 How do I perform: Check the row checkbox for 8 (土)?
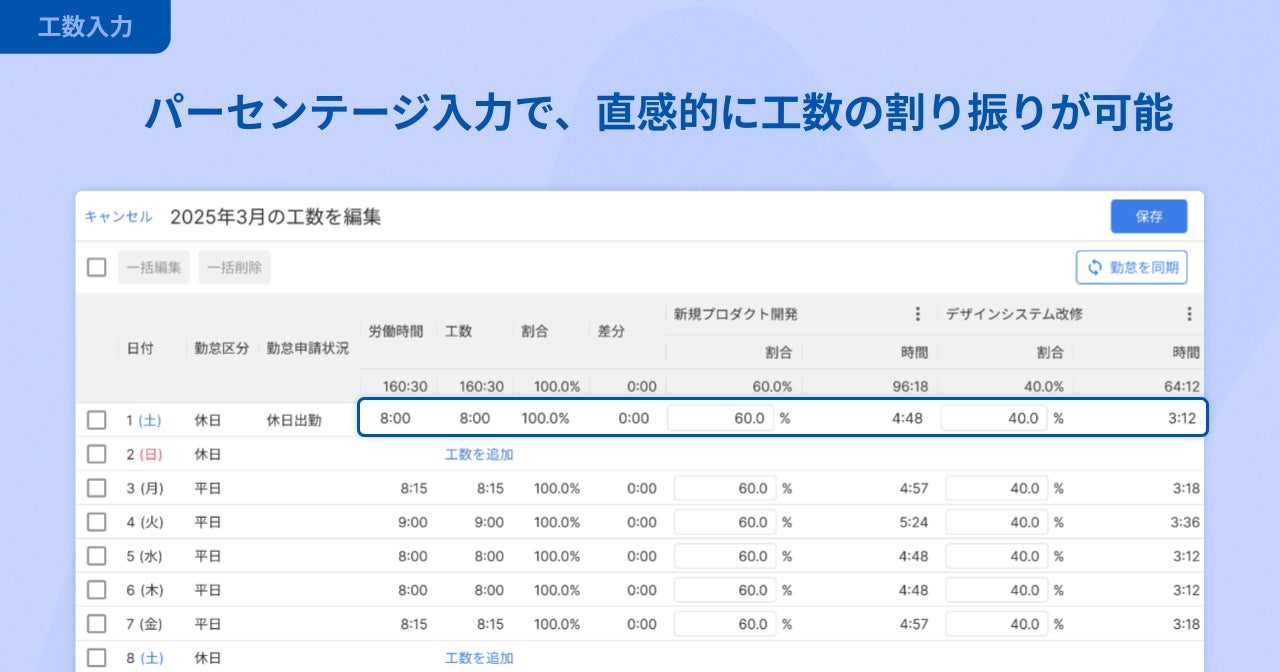click(96, 658)
